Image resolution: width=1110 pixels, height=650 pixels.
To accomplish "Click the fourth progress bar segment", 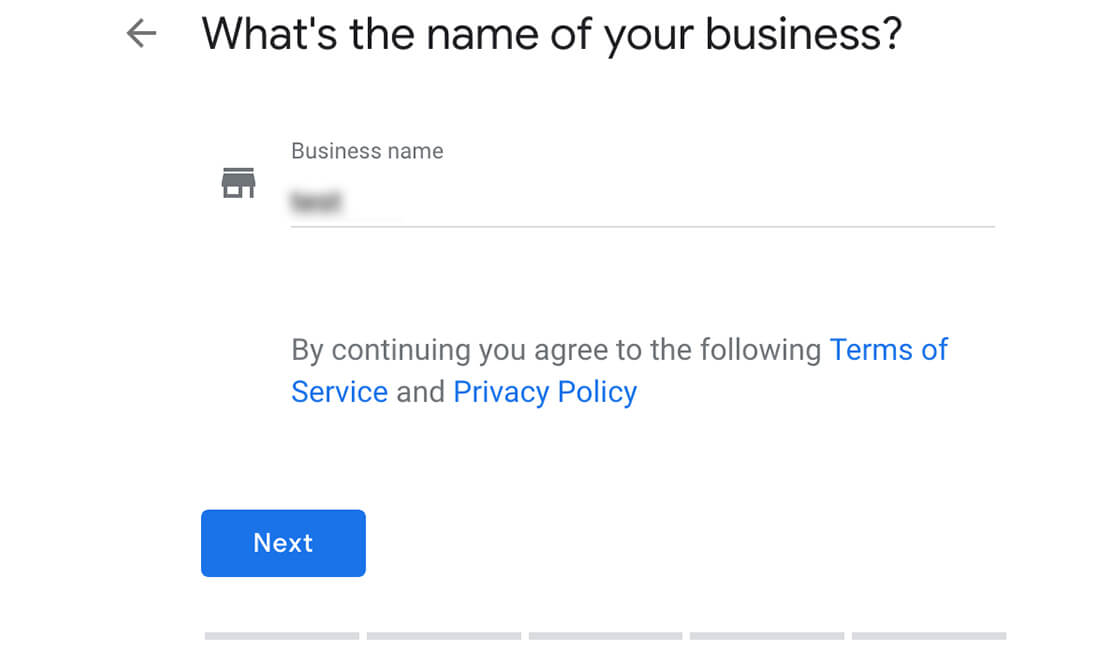I will click(767, 636).
